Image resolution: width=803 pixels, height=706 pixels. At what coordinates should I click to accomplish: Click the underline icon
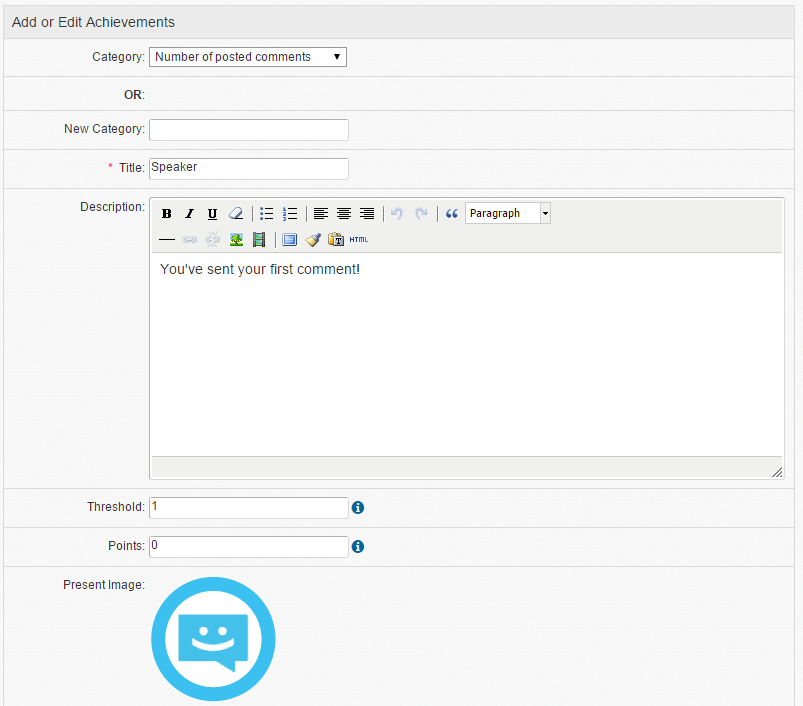point(212,214)
